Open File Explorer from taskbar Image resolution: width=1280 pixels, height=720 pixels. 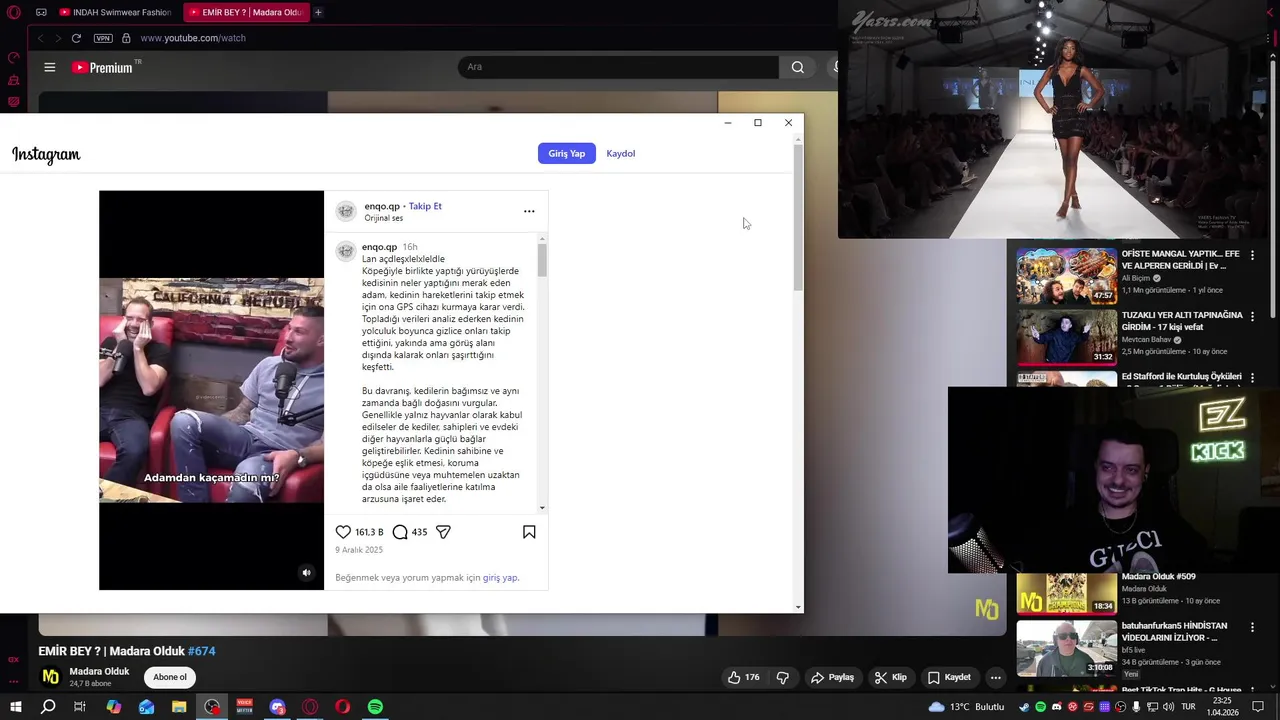179,707
